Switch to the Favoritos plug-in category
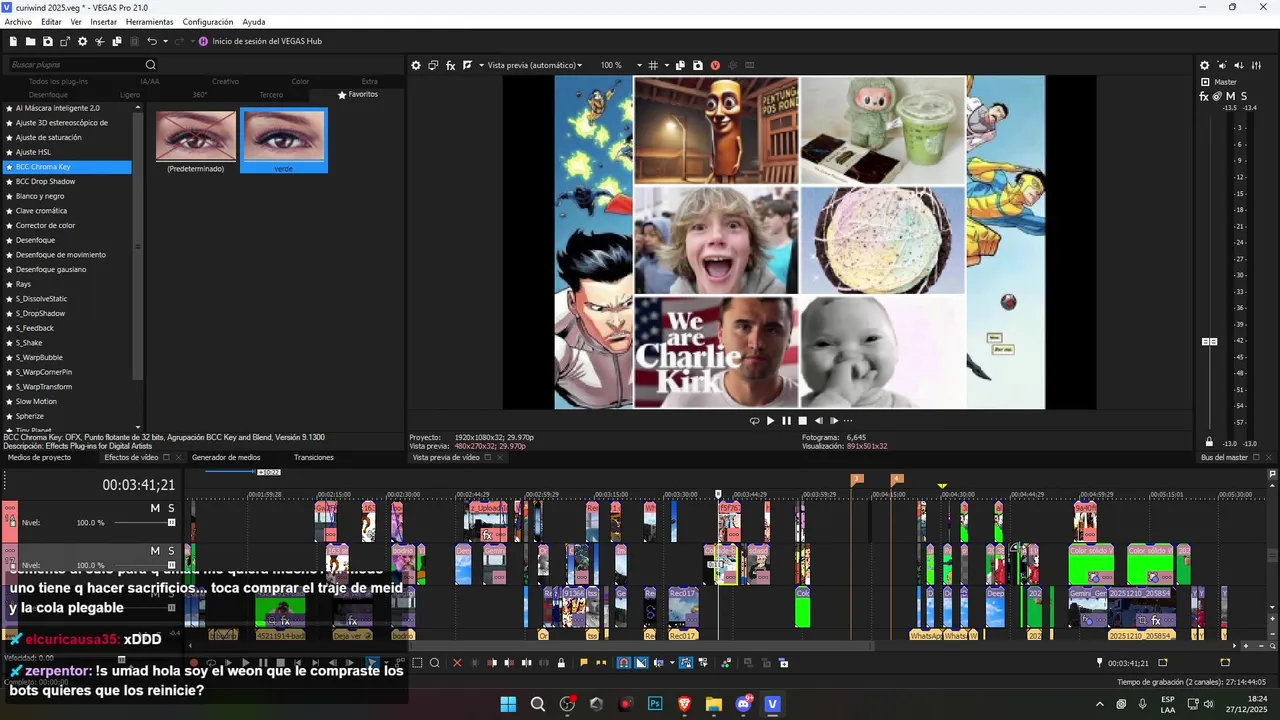Viewport: 1280px width, 720px height. click(358, 95)
